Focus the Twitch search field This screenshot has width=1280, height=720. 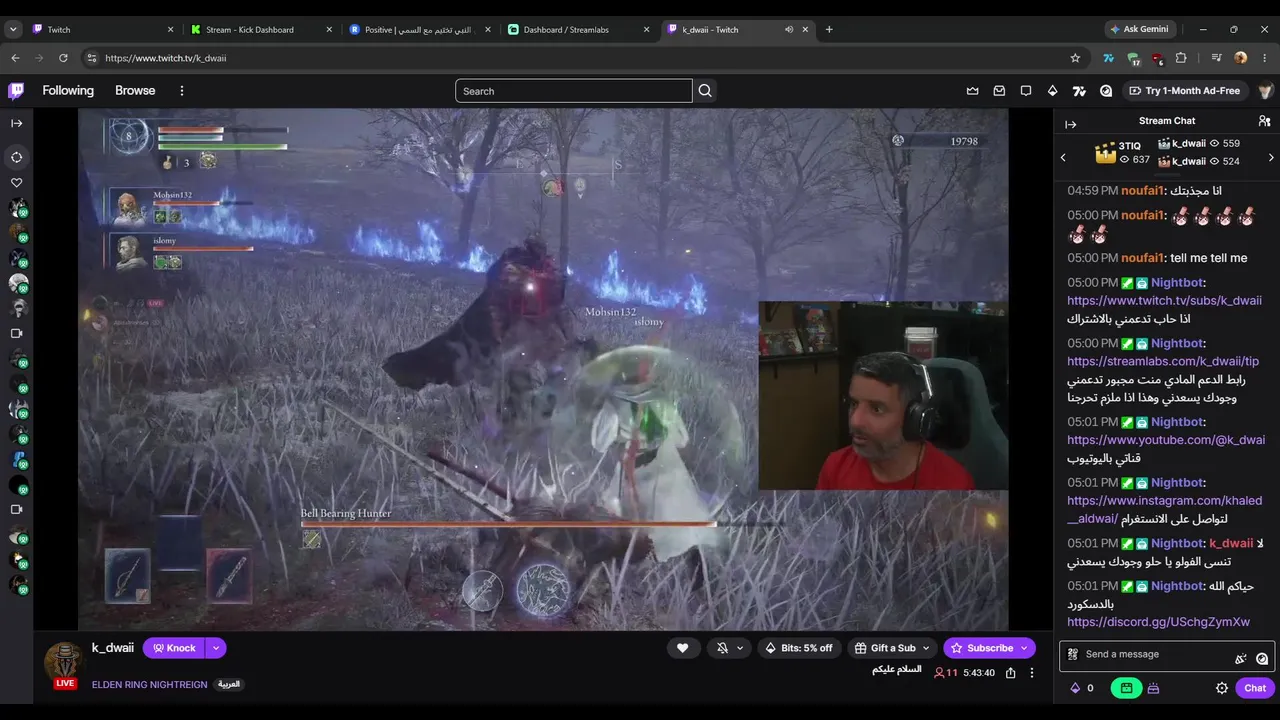[574, 91]
